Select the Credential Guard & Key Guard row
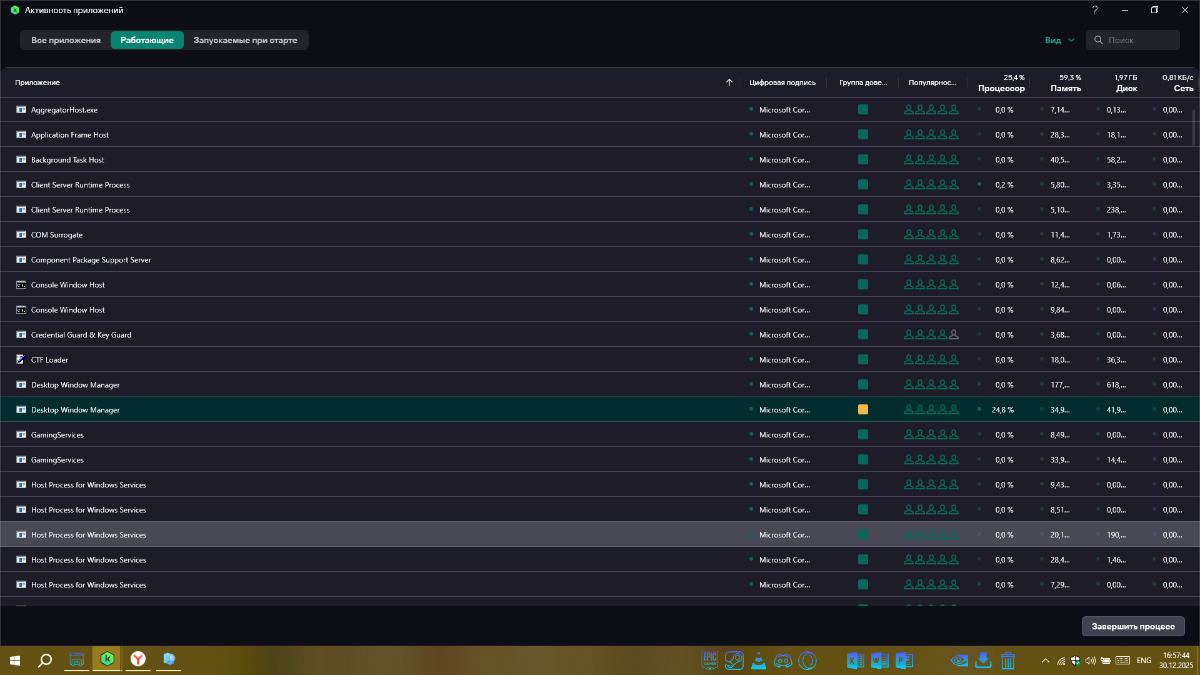This screenshot has height=675, width=1200. (x=597, y=335)
